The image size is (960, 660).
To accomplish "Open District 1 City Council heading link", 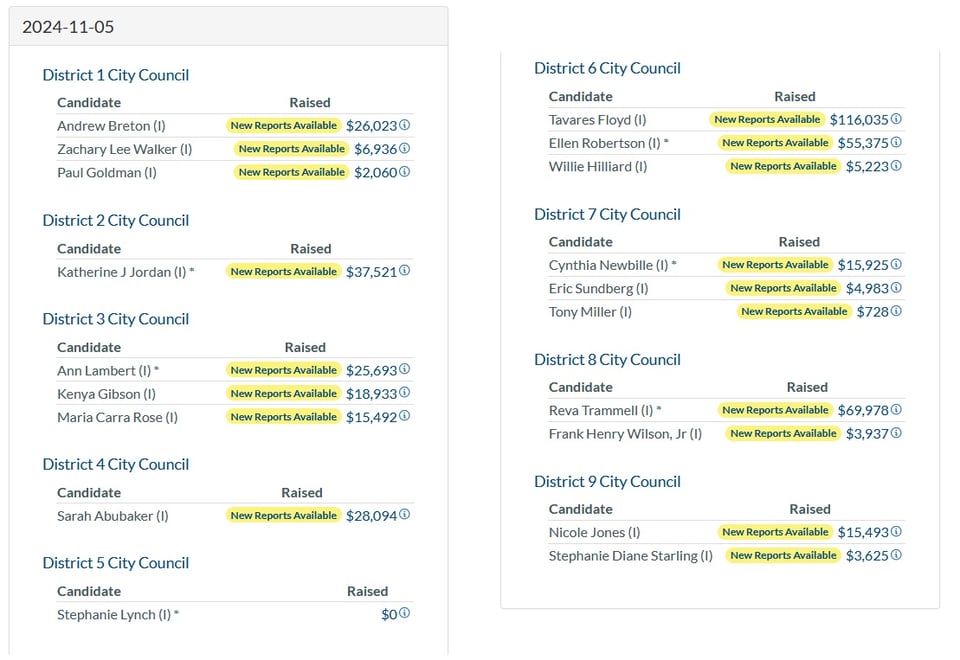I will click(x=115, y=75).
